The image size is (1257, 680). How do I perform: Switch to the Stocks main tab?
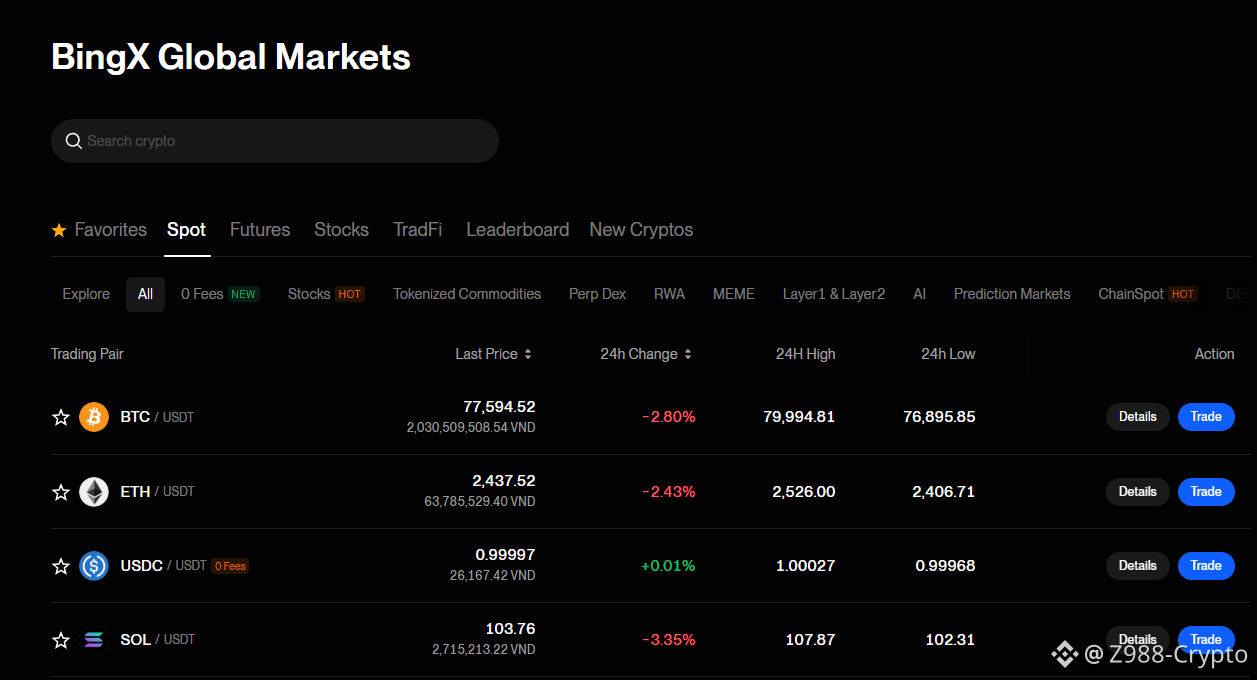click(x=342, y=230)
